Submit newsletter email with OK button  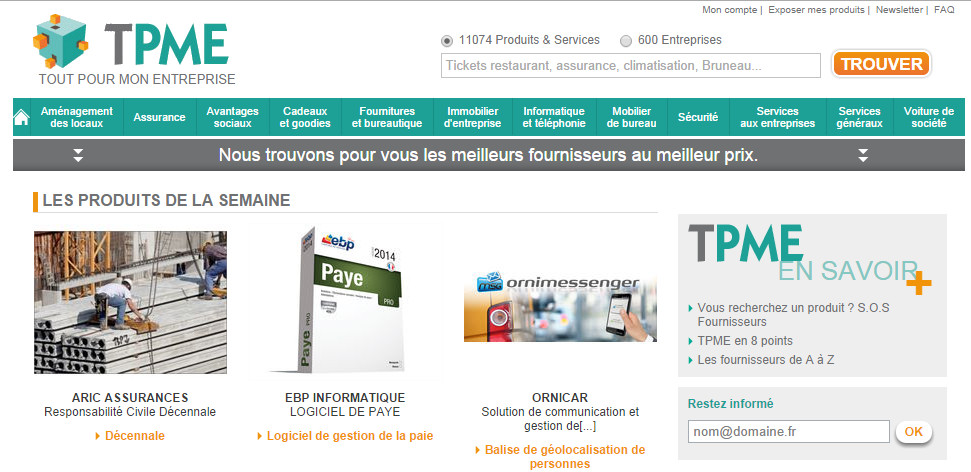913,432
